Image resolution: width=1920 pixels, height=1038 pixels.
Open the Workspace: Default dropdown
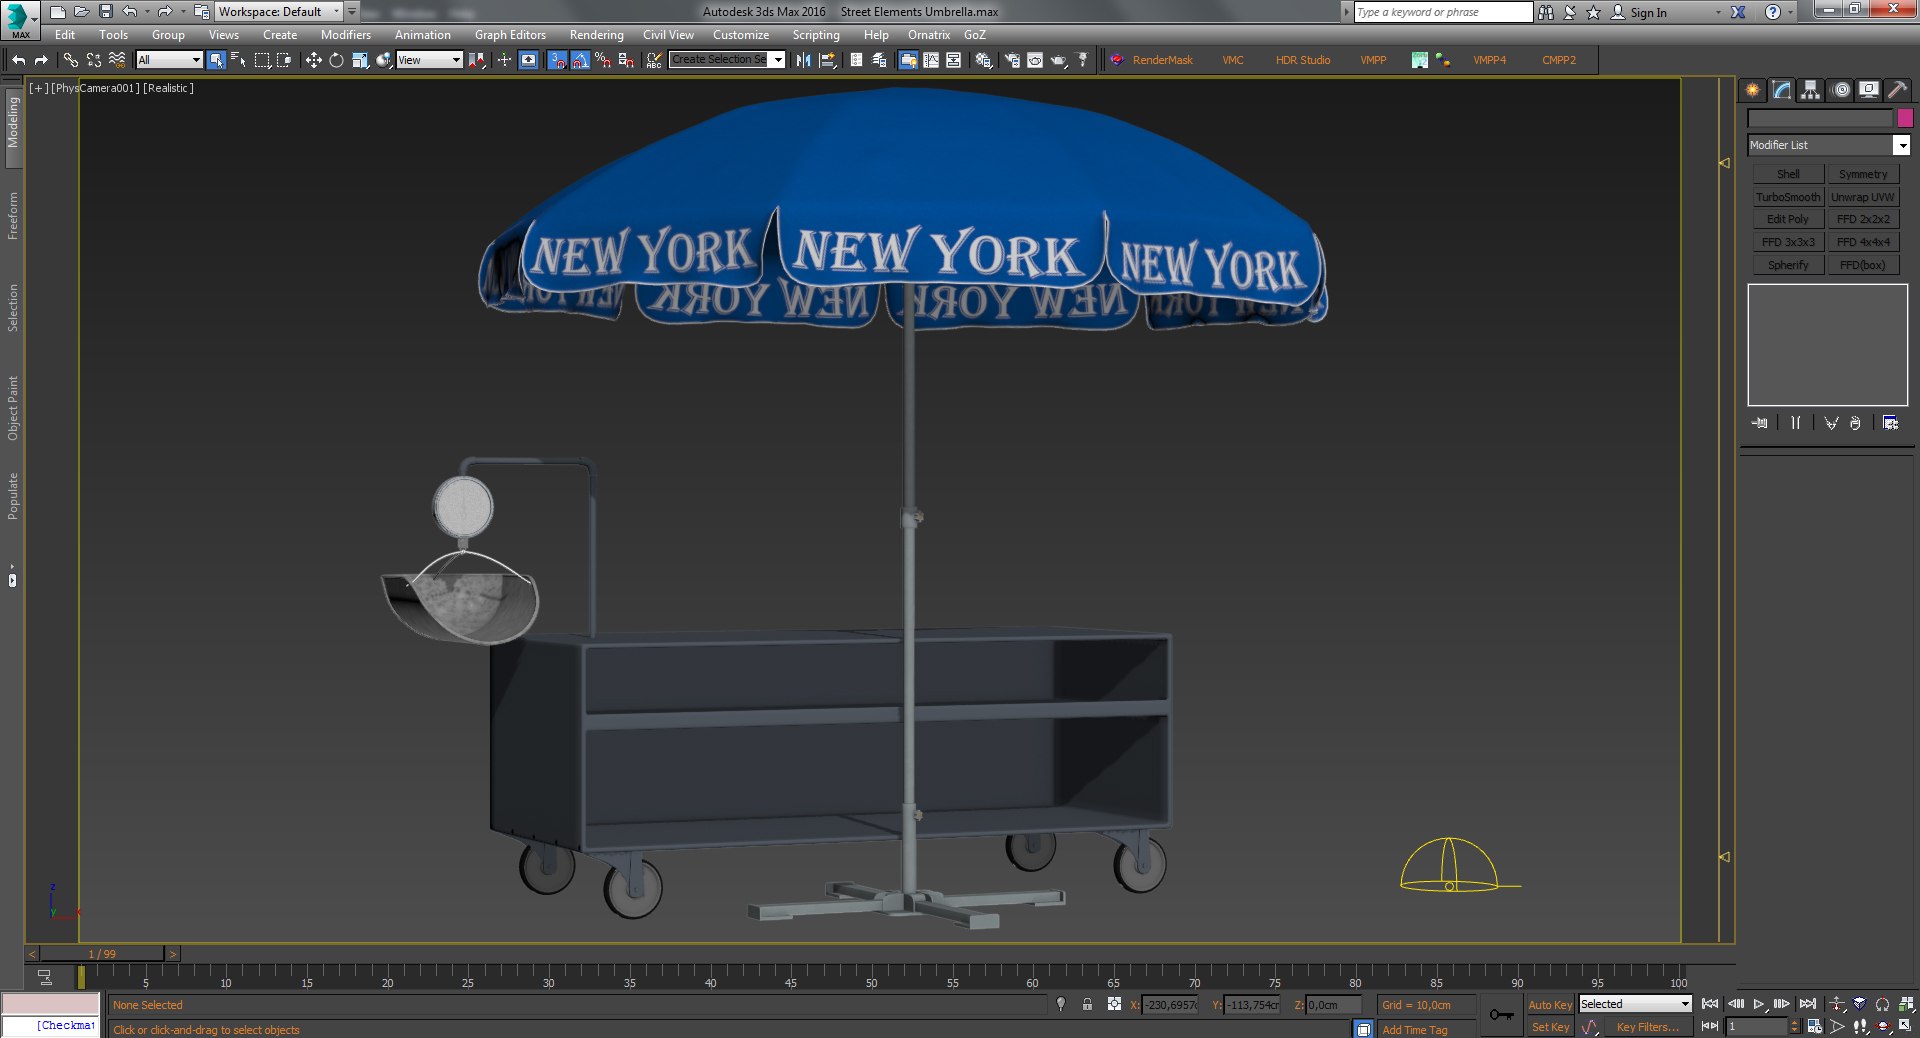click(x=279, y=12)
